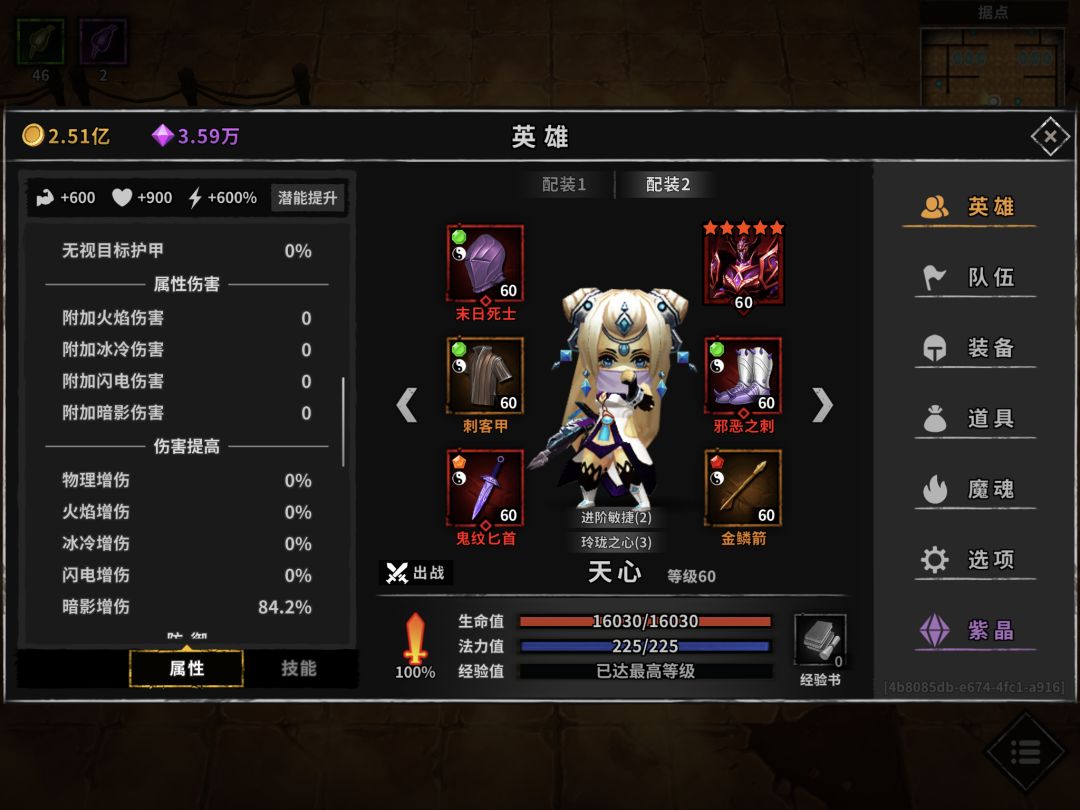Open the 经验书 experience book item
The image size is (1080, 810).
pos(820,641)
